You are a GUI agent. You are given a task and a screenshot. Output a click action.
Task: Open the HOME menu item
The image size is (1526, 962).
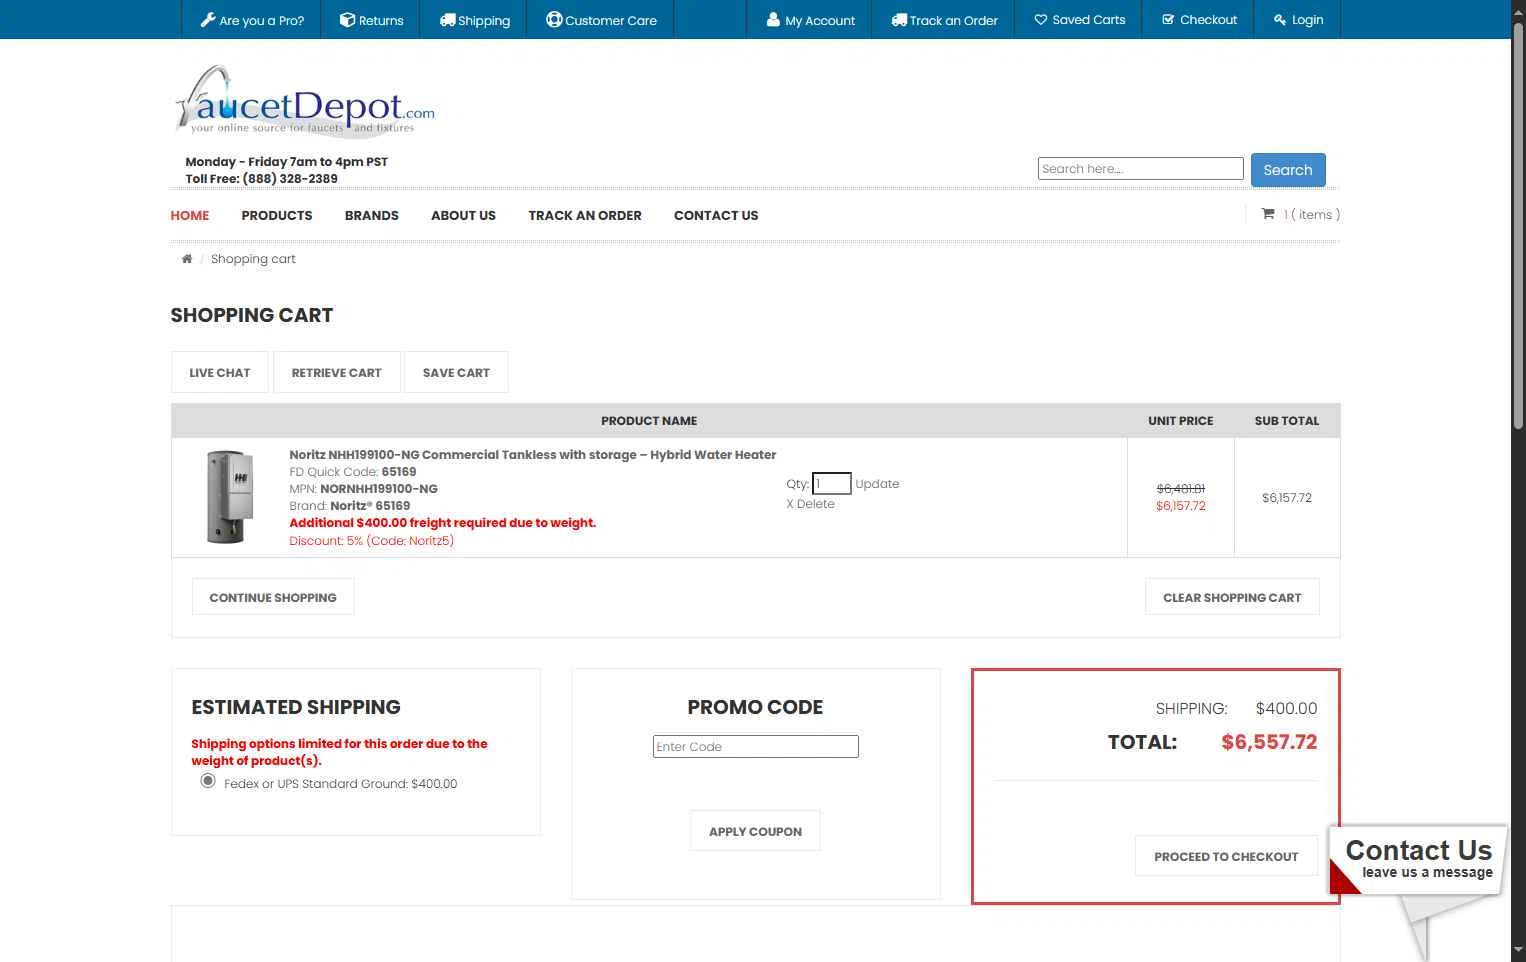pyautogui.click(x=190, y=215)
